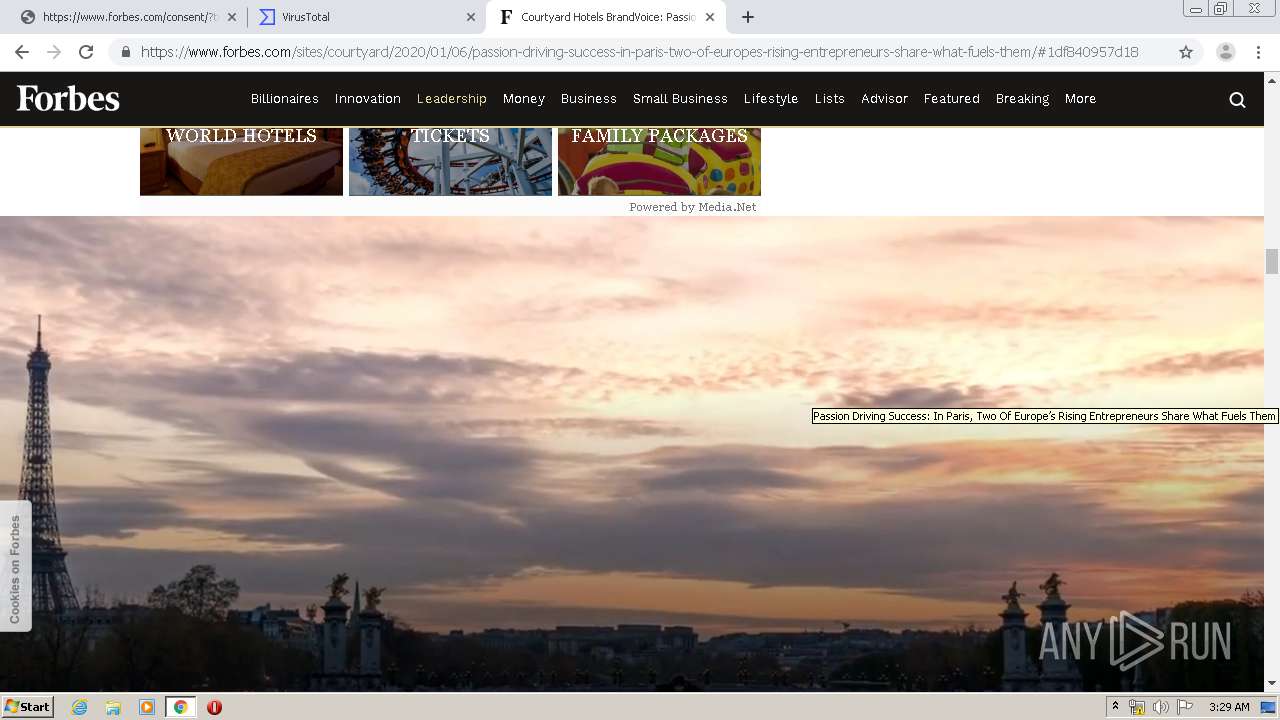Open the Small Business menu
Image resolution: width=1280 pixels, height=720 pixels.
click(x=680, y=99)
